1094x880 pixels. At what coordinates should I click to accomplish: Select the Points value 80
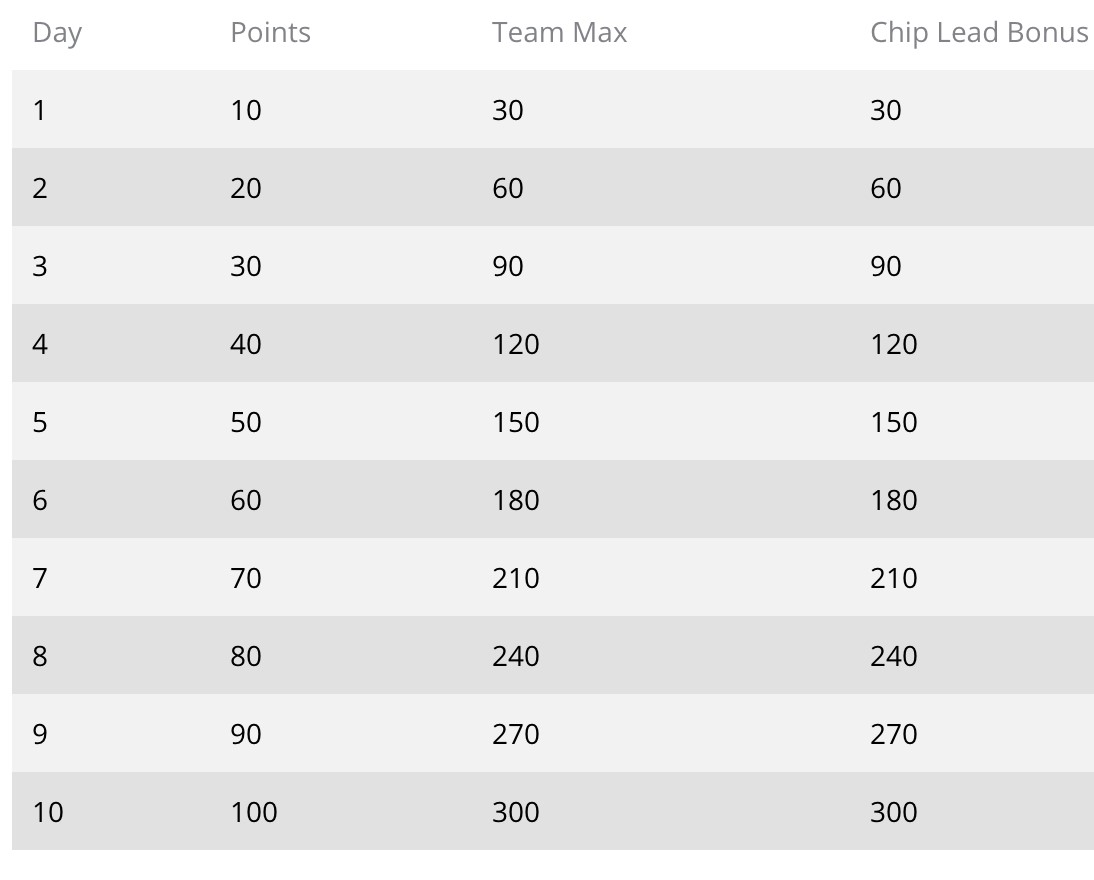click(246, 656)
